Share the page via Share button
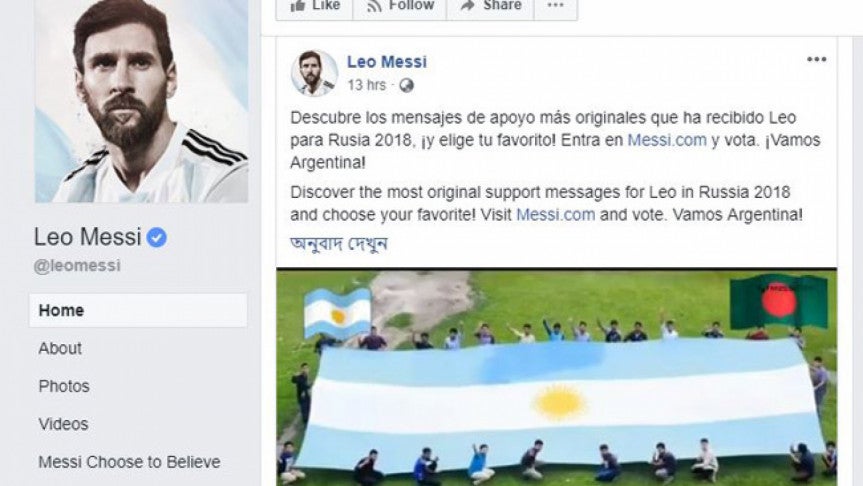 point(490,7)
